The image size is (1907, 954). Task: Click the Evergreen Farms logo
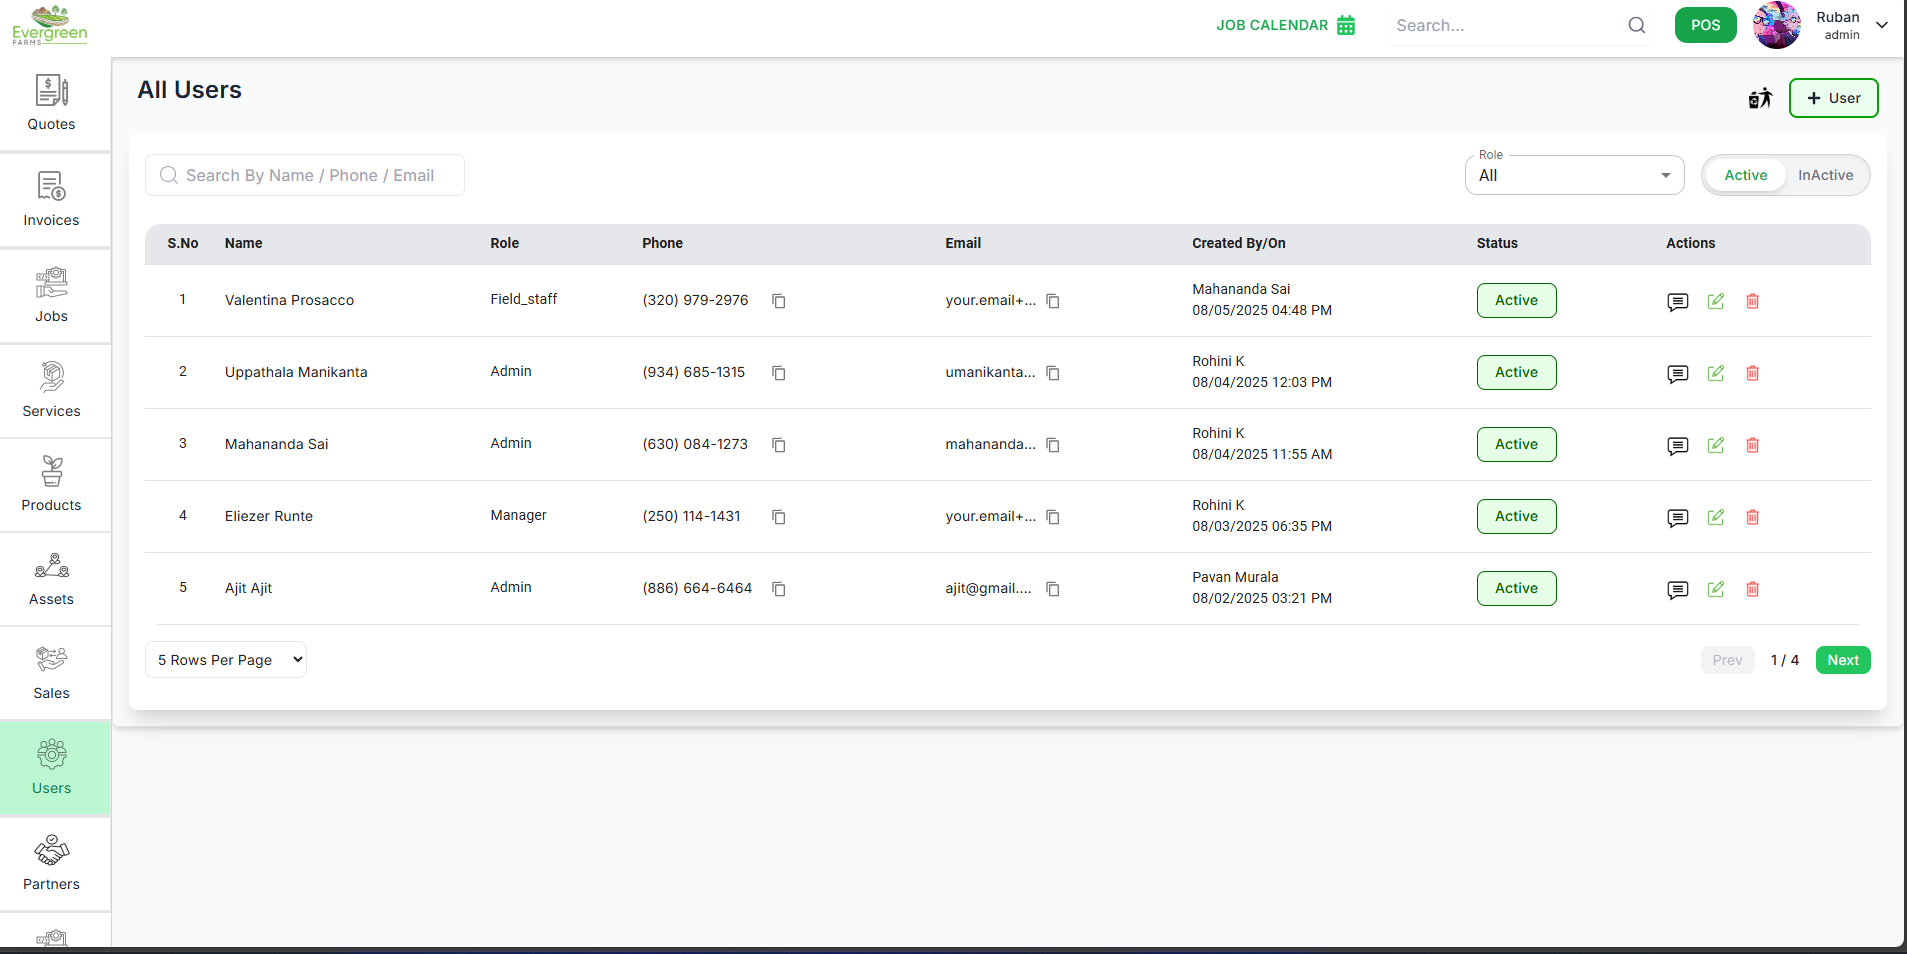point(50,25)
